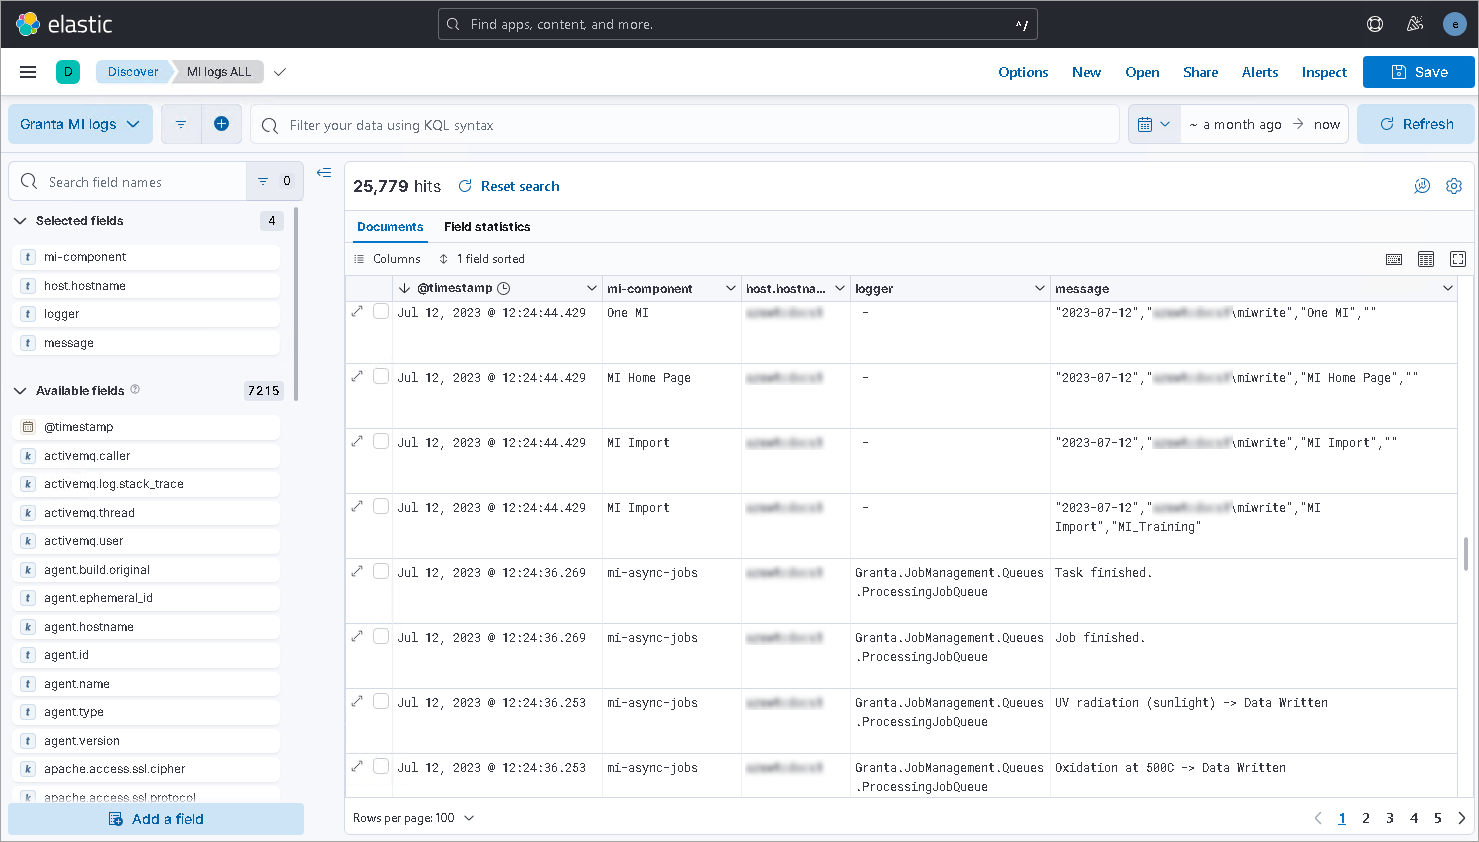Viewport: 1479px width, 842px height.
Task: Open the newsfeed celebration icon
Action: (x=1414, y=24)
